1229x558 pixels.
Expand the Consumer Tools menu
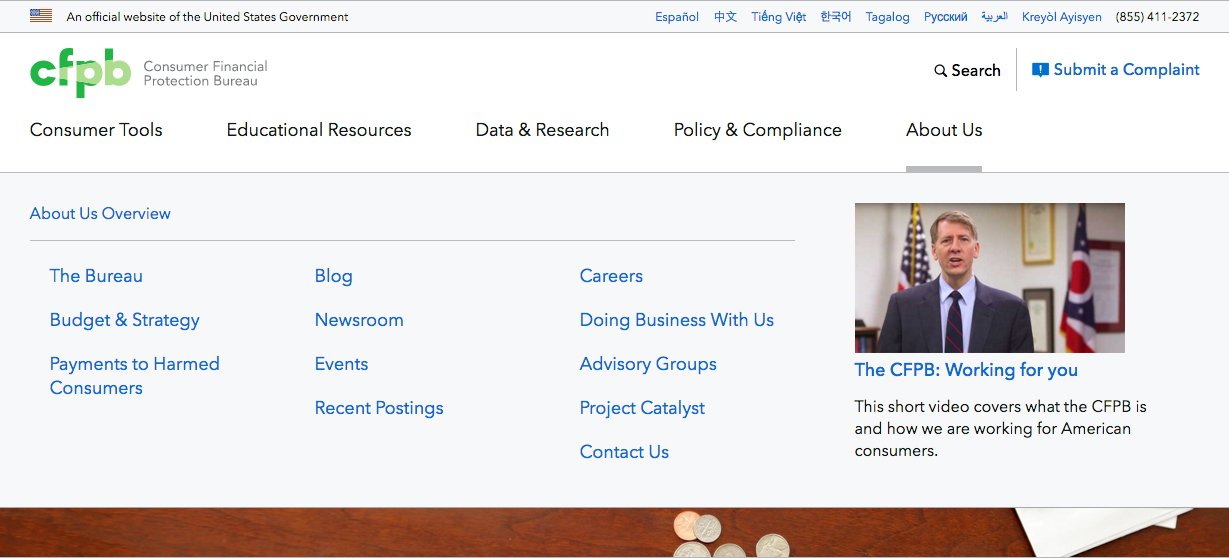coord(96,130)
